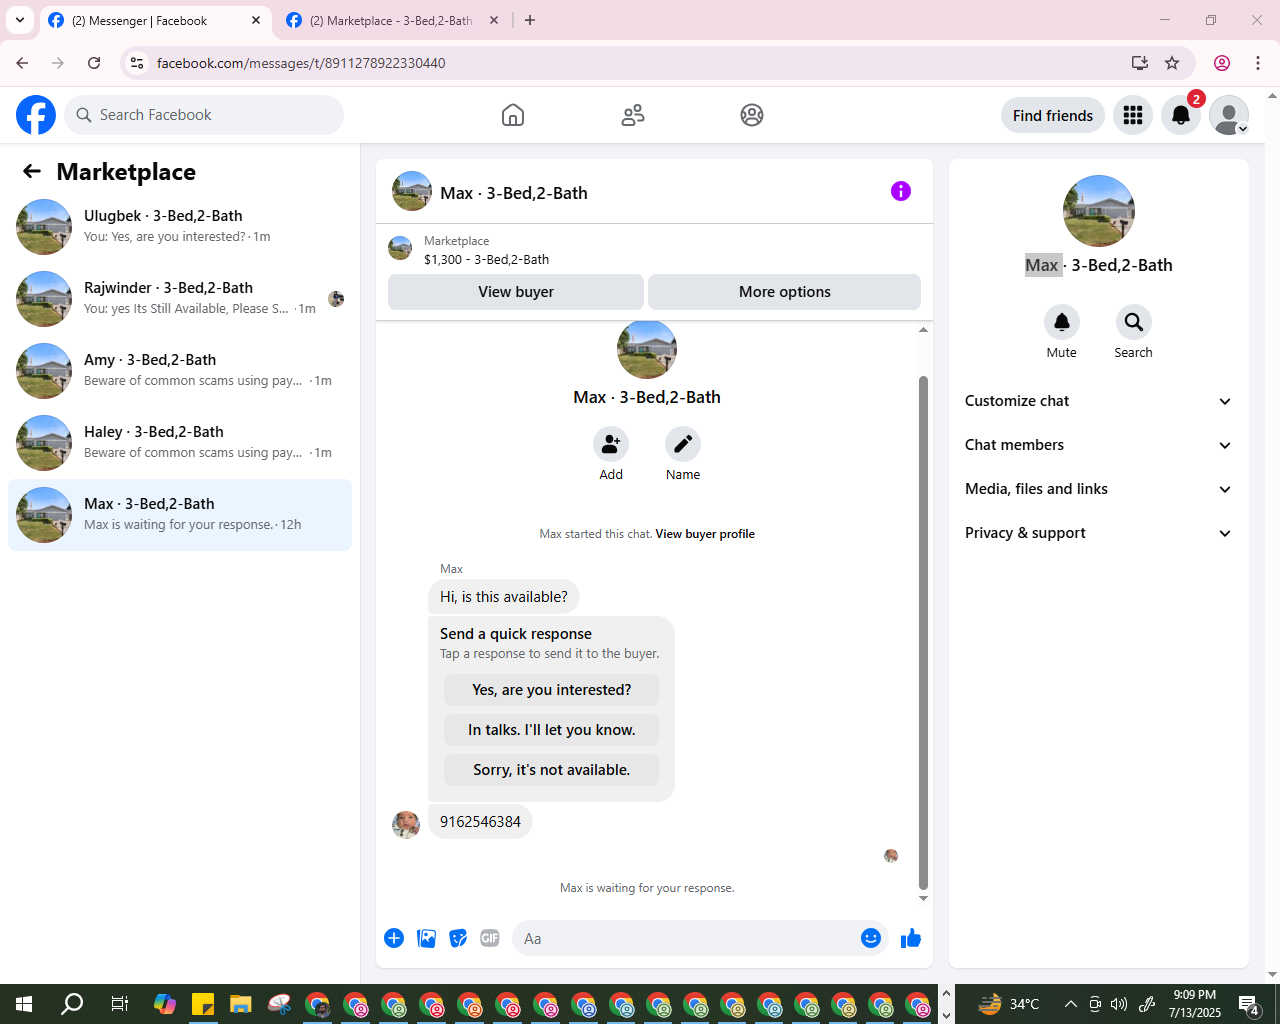Choose a sticker in the composer

[458, 938]
